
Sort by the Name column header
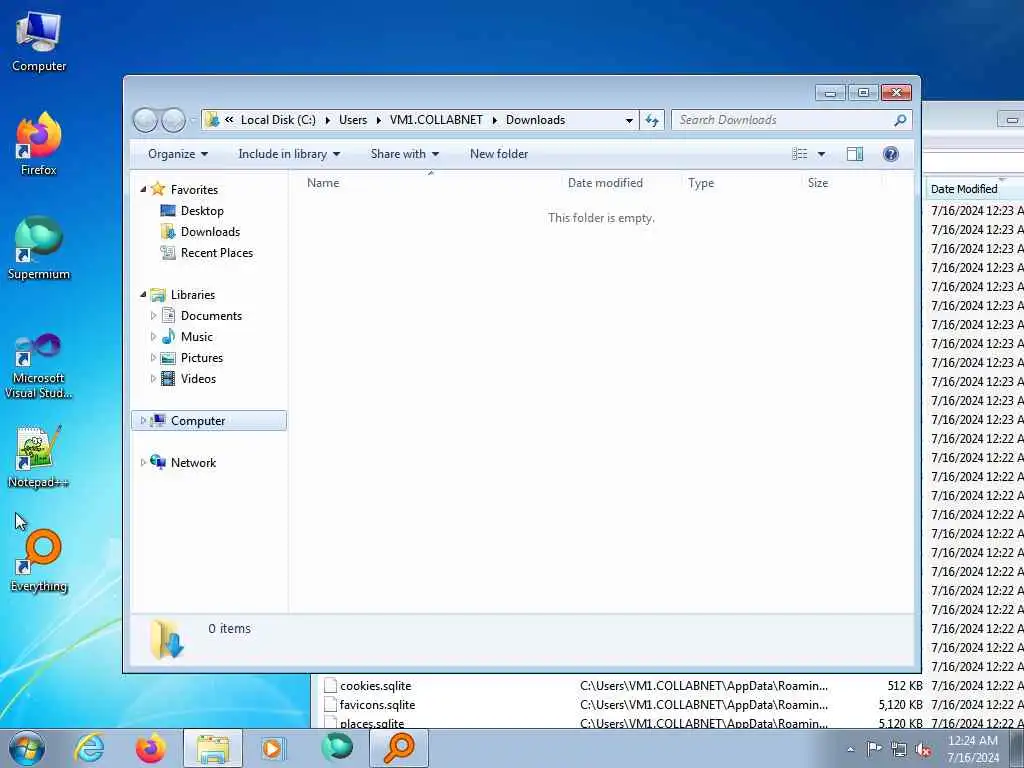point(430,183)
